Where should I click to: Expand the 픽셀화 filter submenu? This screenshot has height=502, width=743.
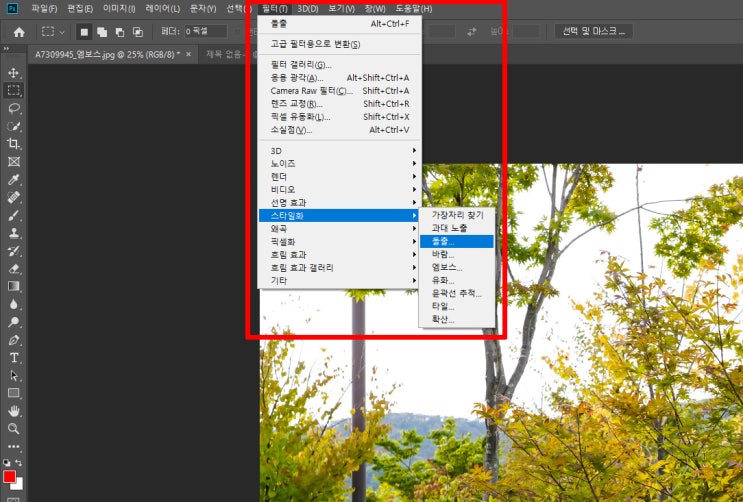[x=339, y=242]
